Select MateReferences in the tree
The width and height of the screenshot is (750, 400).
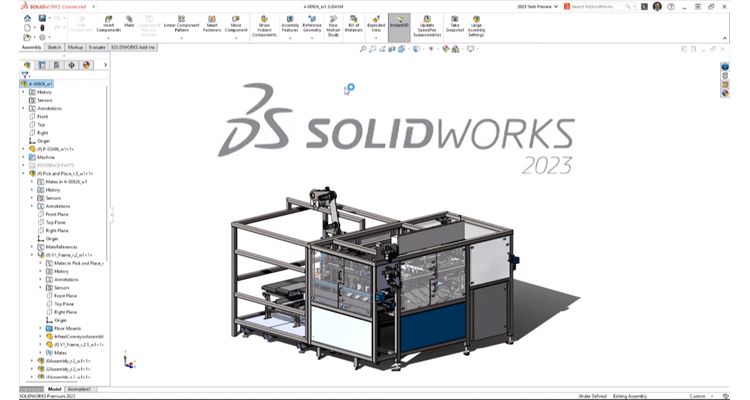[57, 247]
